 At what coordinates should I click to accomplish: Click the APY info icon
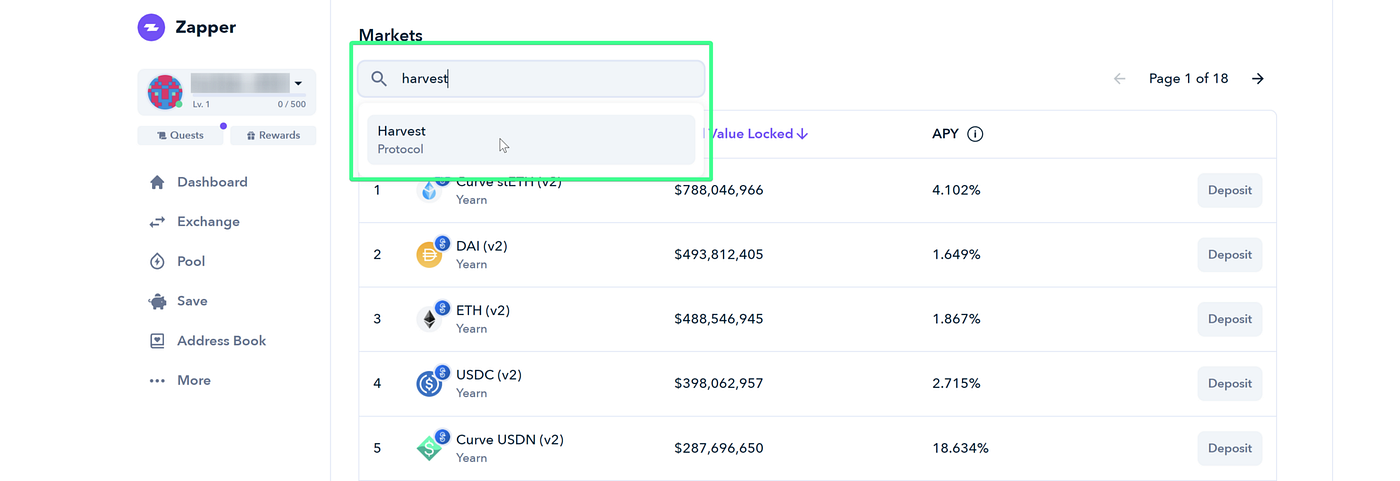pyautogui.click(x=975, y=134)
